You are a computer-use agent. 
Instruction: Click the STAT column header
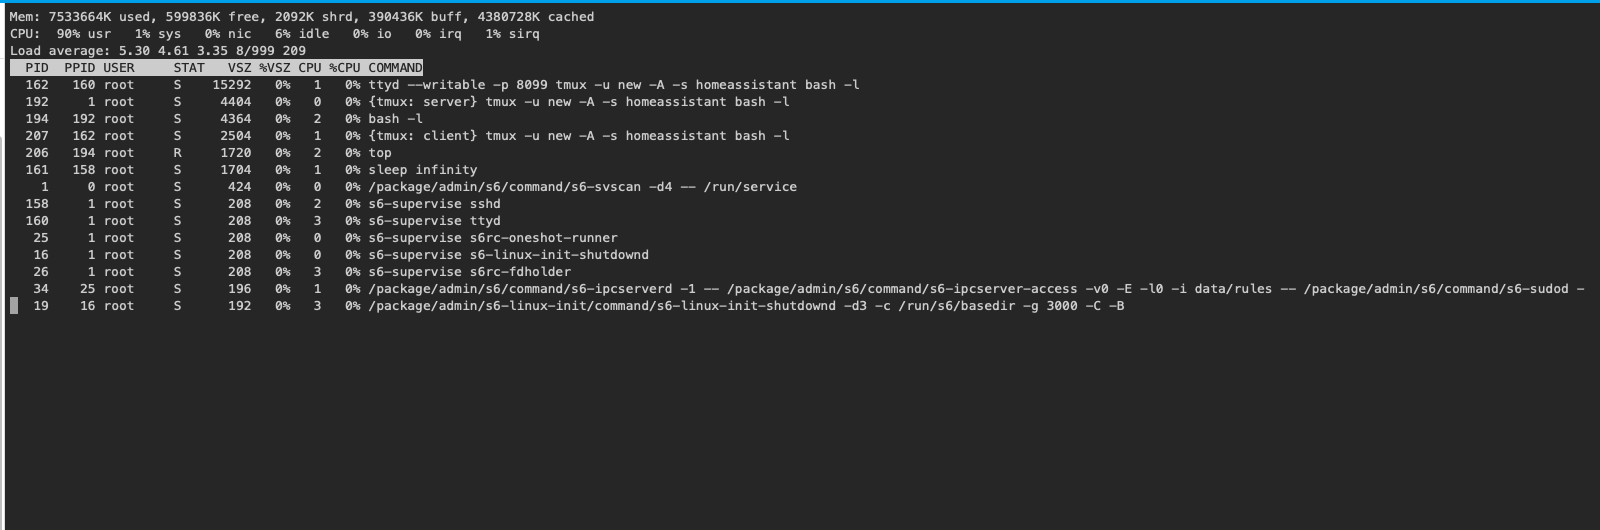(189, 68)
